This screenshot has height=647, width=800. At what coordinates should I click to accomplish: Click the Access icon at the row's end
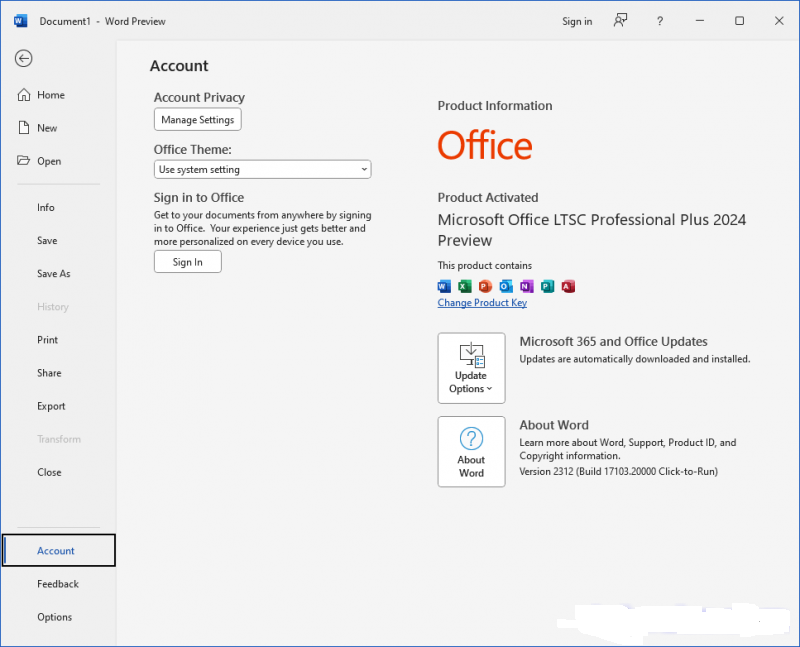click(x=568, y=286)
